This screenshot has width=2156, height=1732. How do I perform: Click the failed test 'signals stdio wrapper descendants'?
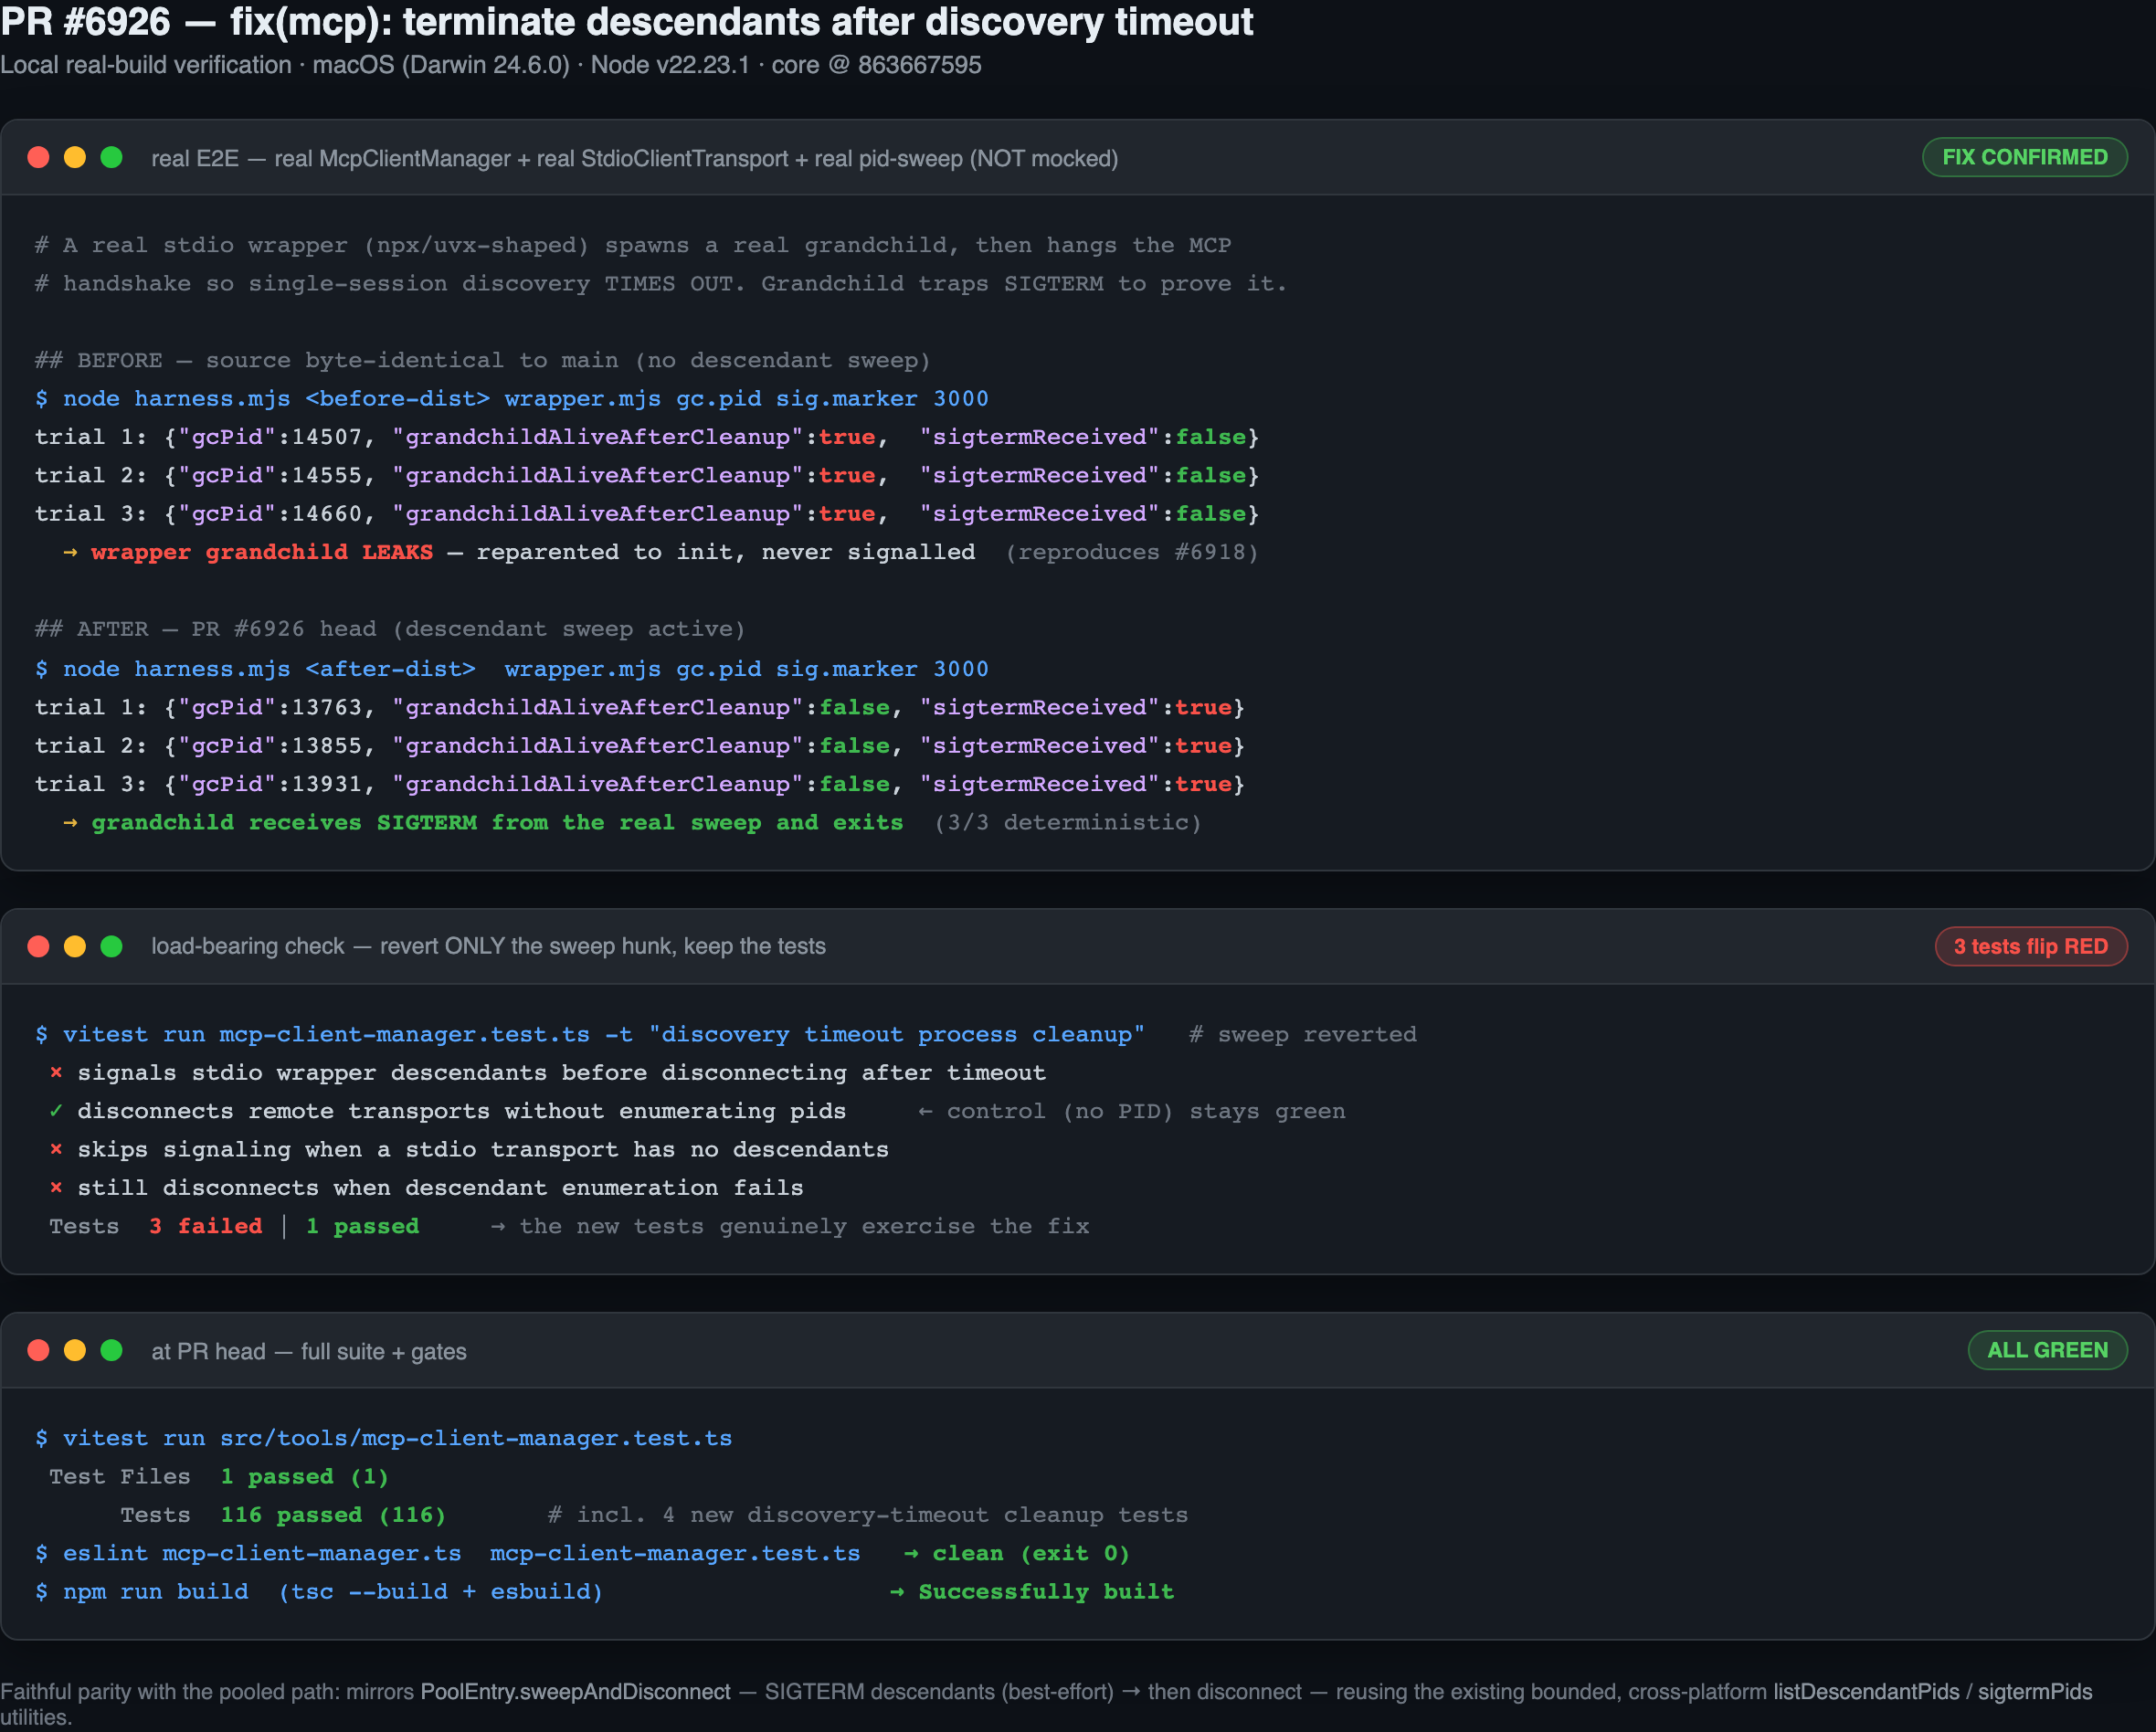pyautogui.click(x=547, y=1072)
